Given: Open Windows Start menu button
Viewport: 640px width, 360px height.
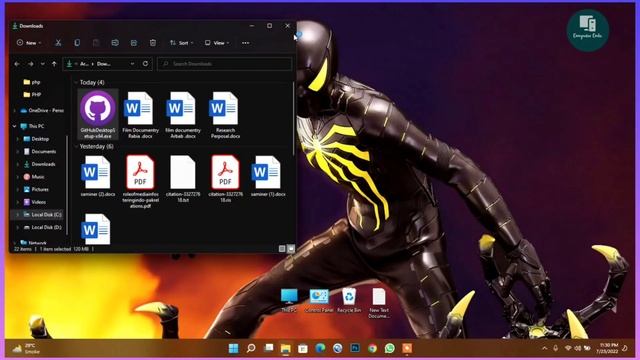Looking at the screenshot, I should [x=233, y=348].
